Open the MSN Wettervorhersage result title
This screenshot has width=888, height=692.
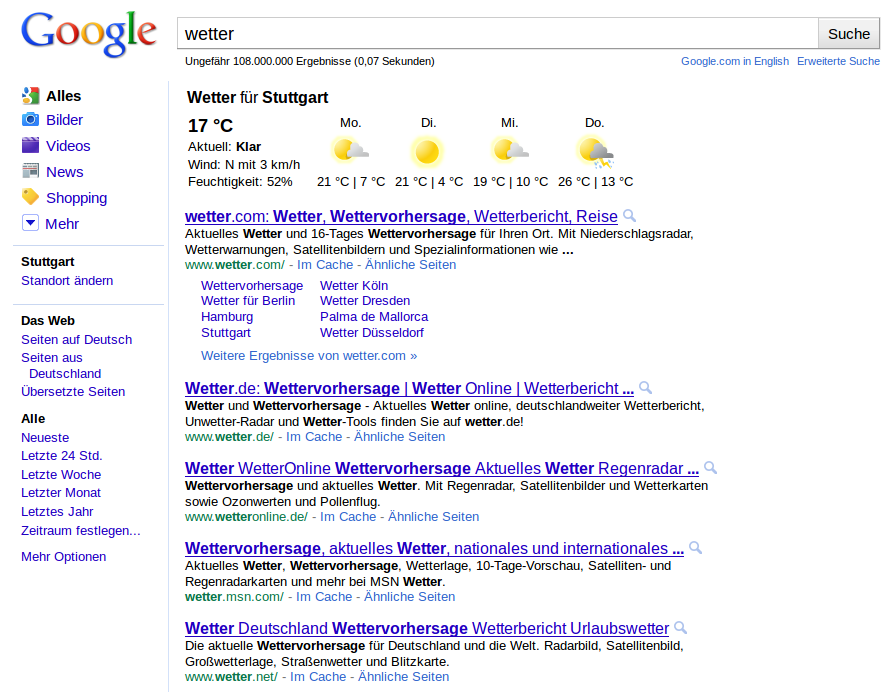434,548
